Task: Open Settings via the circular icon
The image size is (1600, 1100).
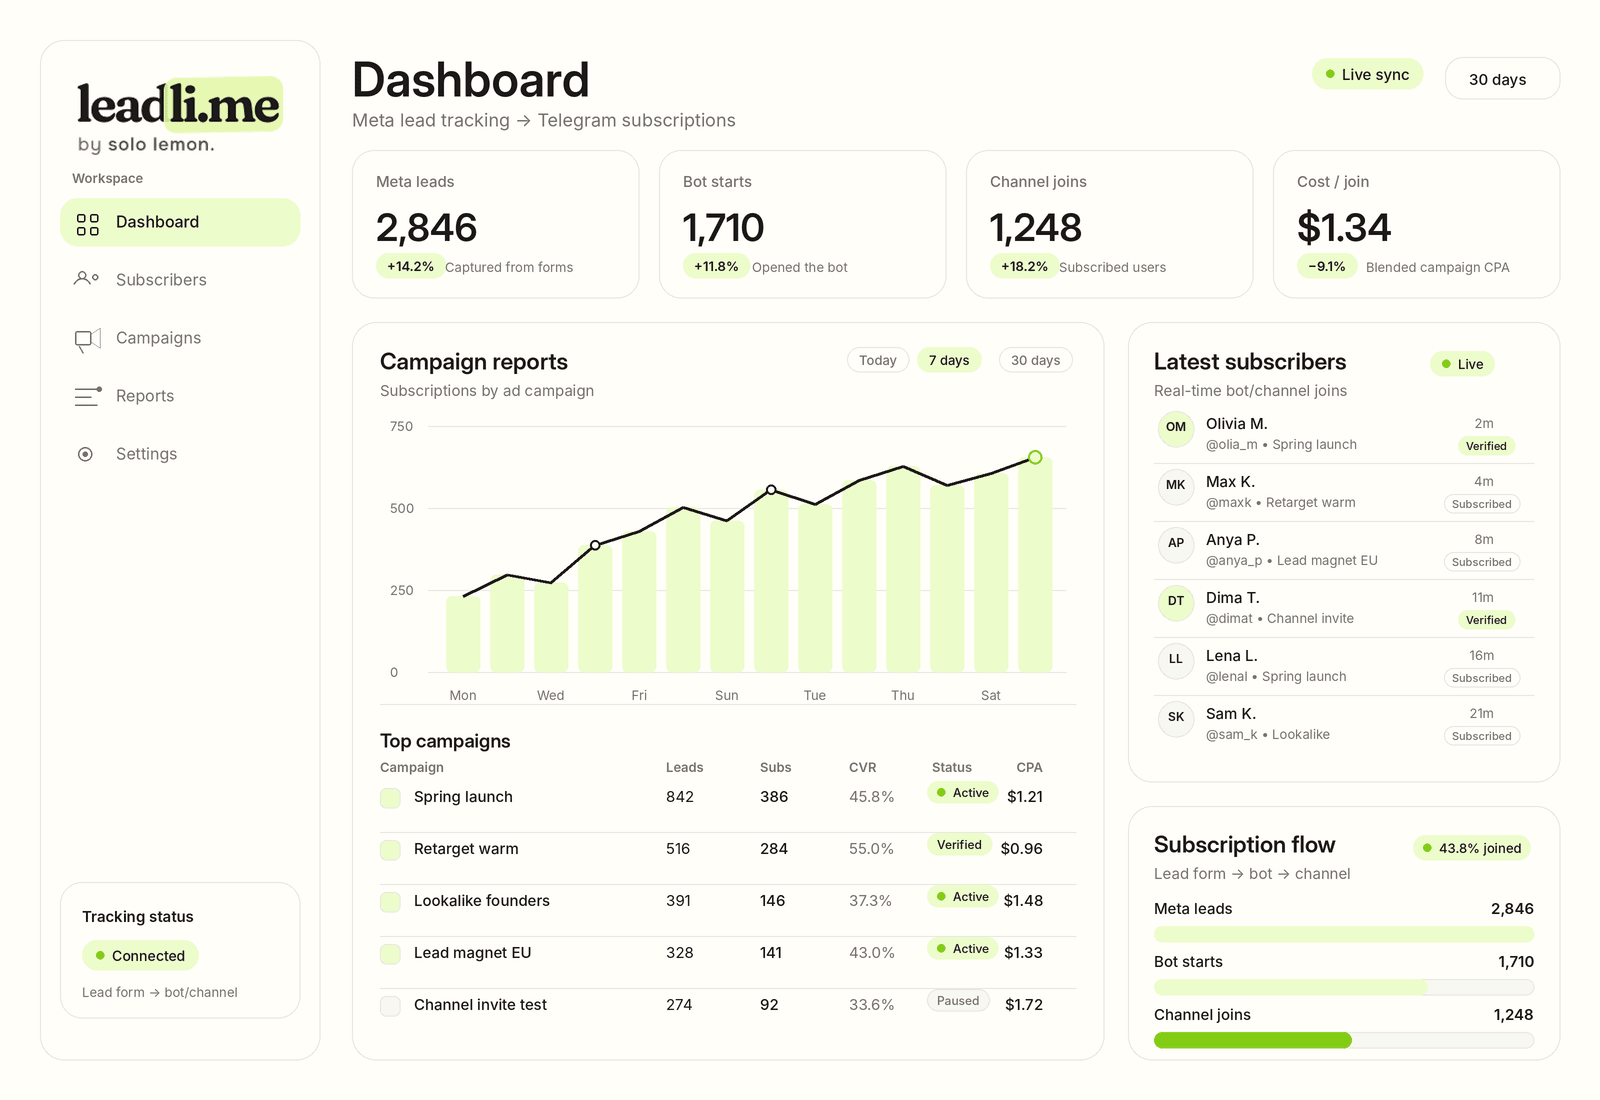Action: coord(86,454)
